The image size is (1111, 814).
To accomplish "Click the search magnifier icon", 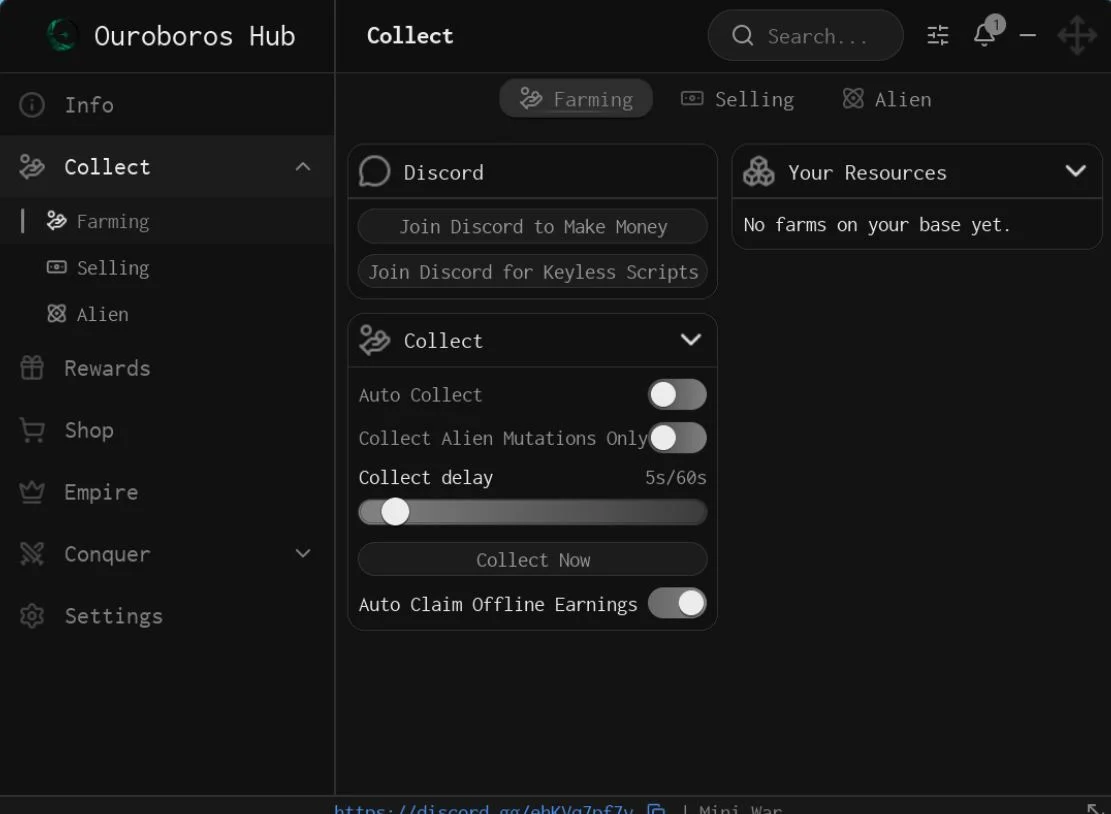I will point(742,35).
